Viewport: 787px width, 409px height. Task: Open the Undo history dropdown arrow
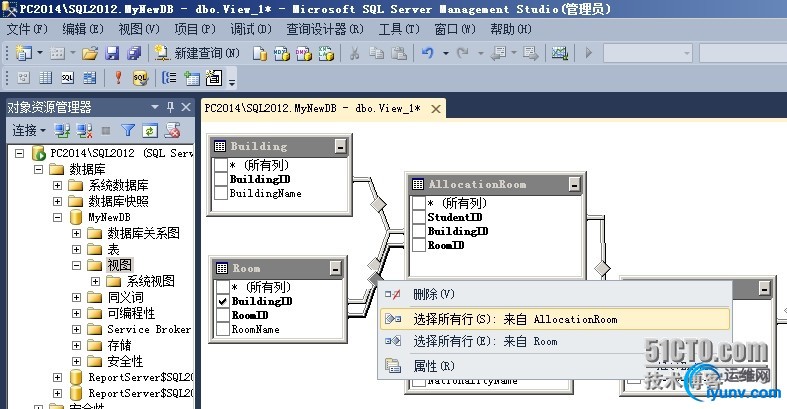point(445,53)
